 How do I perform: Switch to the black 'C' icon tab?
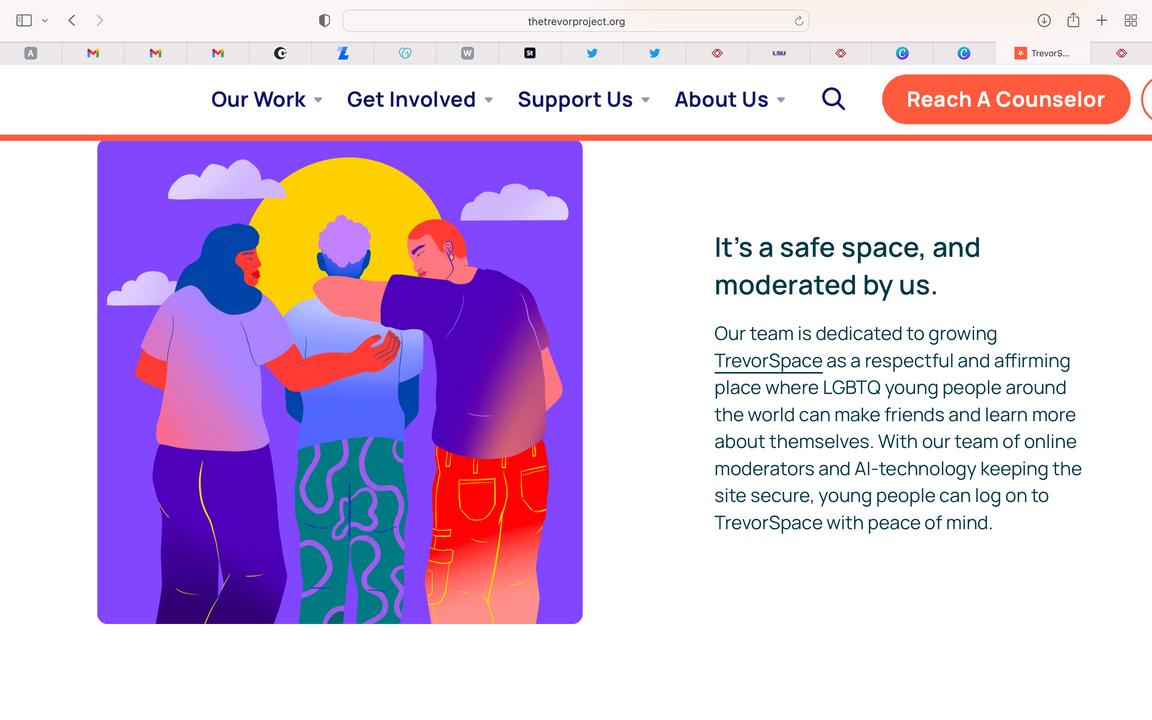(280, 53)
